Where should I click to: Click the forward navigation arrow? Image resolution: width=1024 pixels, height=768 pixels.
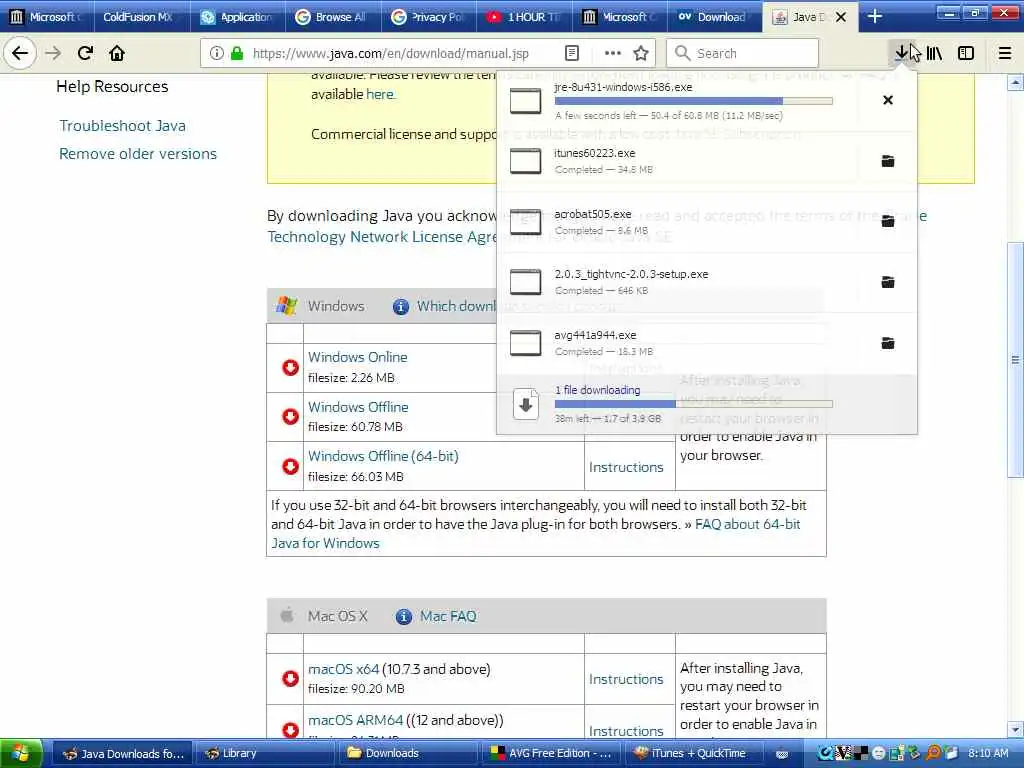tap(53, 53)
